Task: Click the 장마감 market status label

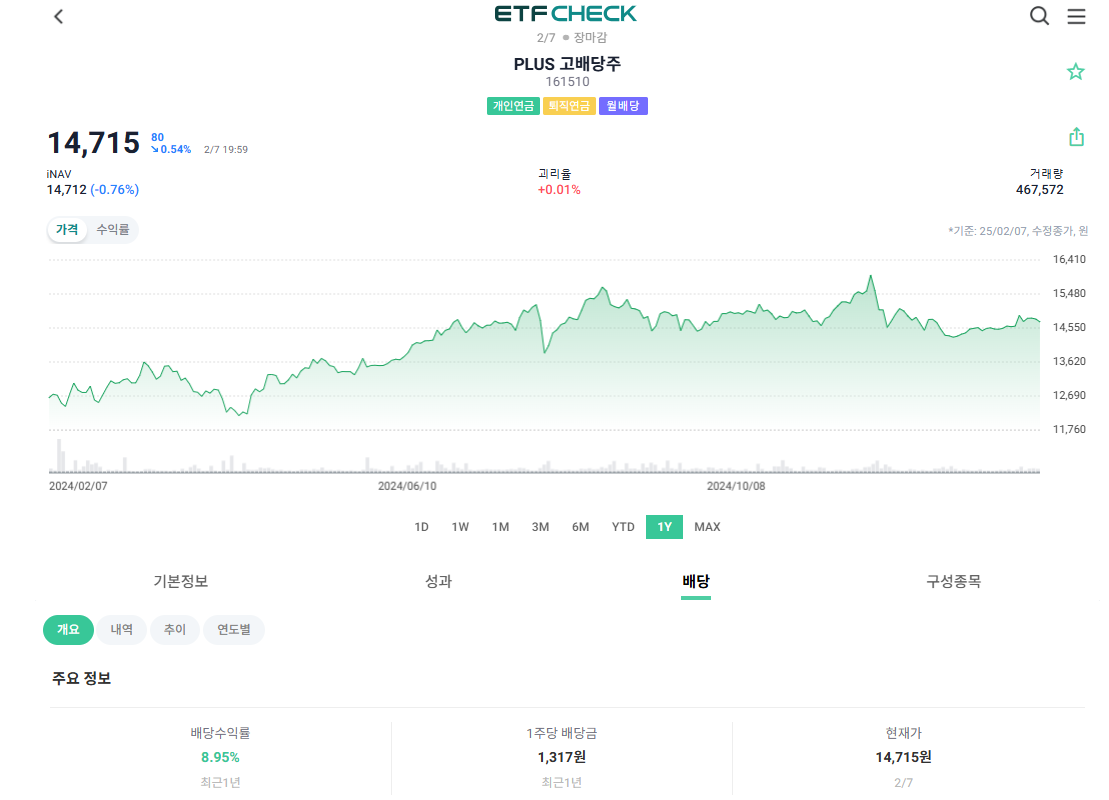Action: [x=590, y=37]
